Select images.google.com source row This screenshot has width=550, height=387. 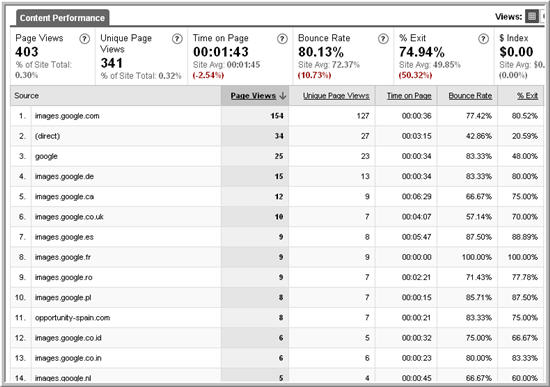(x=67, y=116)
